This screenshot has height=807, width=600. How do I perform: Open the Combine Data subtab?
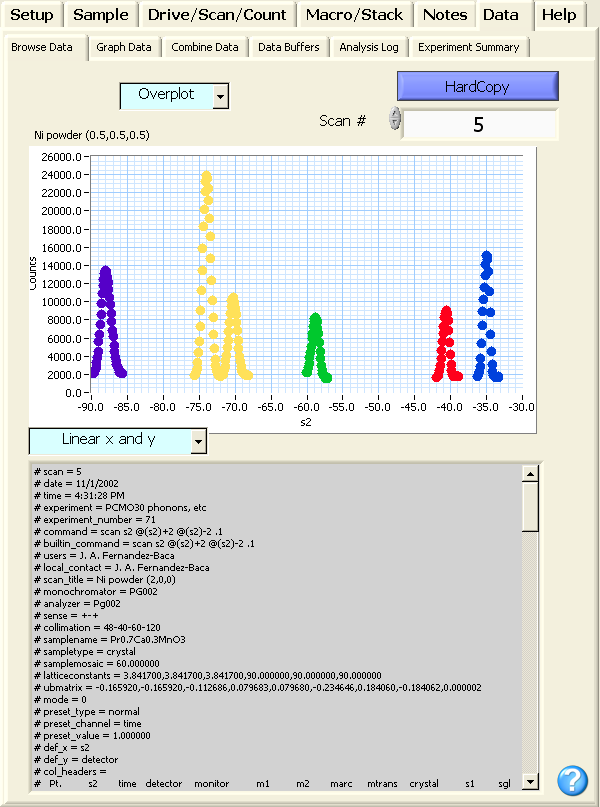click(205, 47)
